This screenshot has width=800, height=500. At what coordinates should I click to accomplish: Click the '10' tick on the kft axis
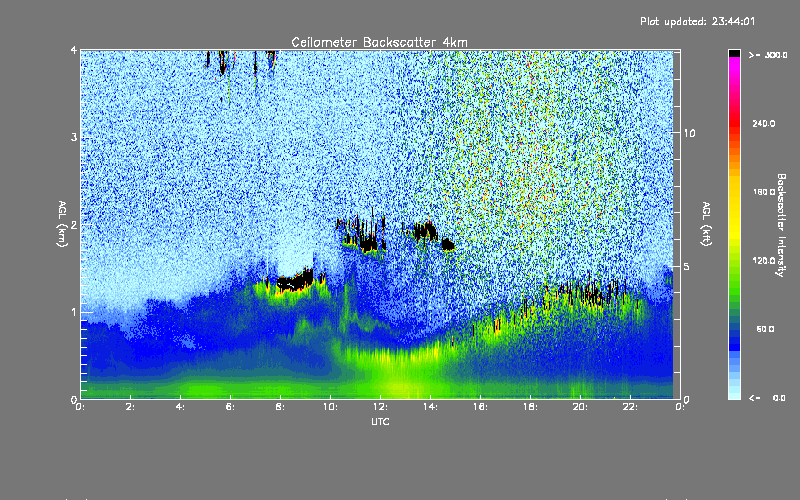[689, 133]
